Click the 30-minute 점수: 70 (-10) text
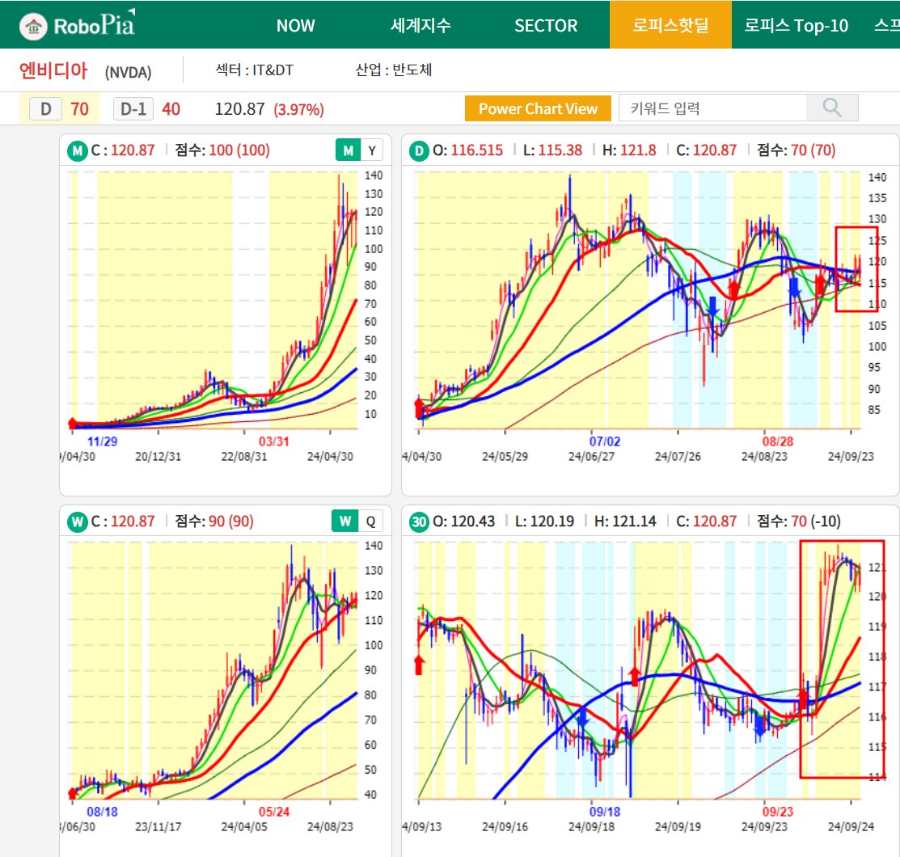The width and height of the screenshot is (900, 857). (798, 521)
